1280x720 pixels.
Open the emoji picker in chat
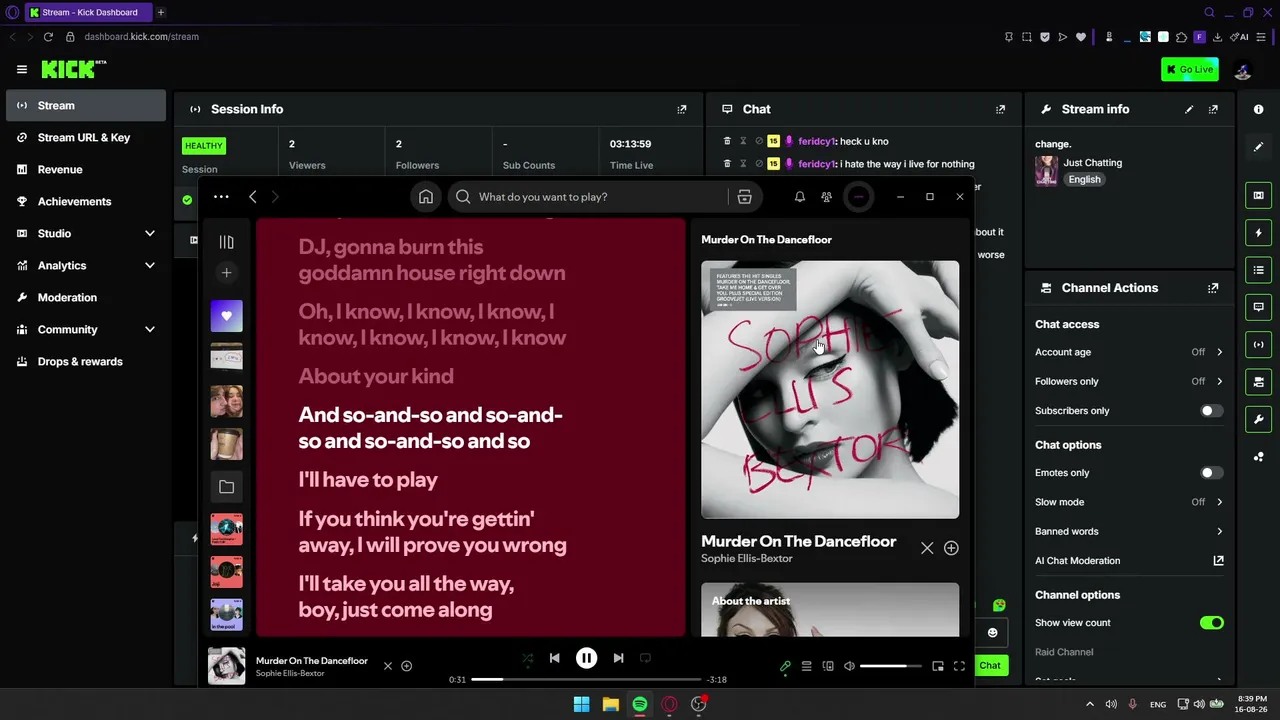(x=992, y=632)
